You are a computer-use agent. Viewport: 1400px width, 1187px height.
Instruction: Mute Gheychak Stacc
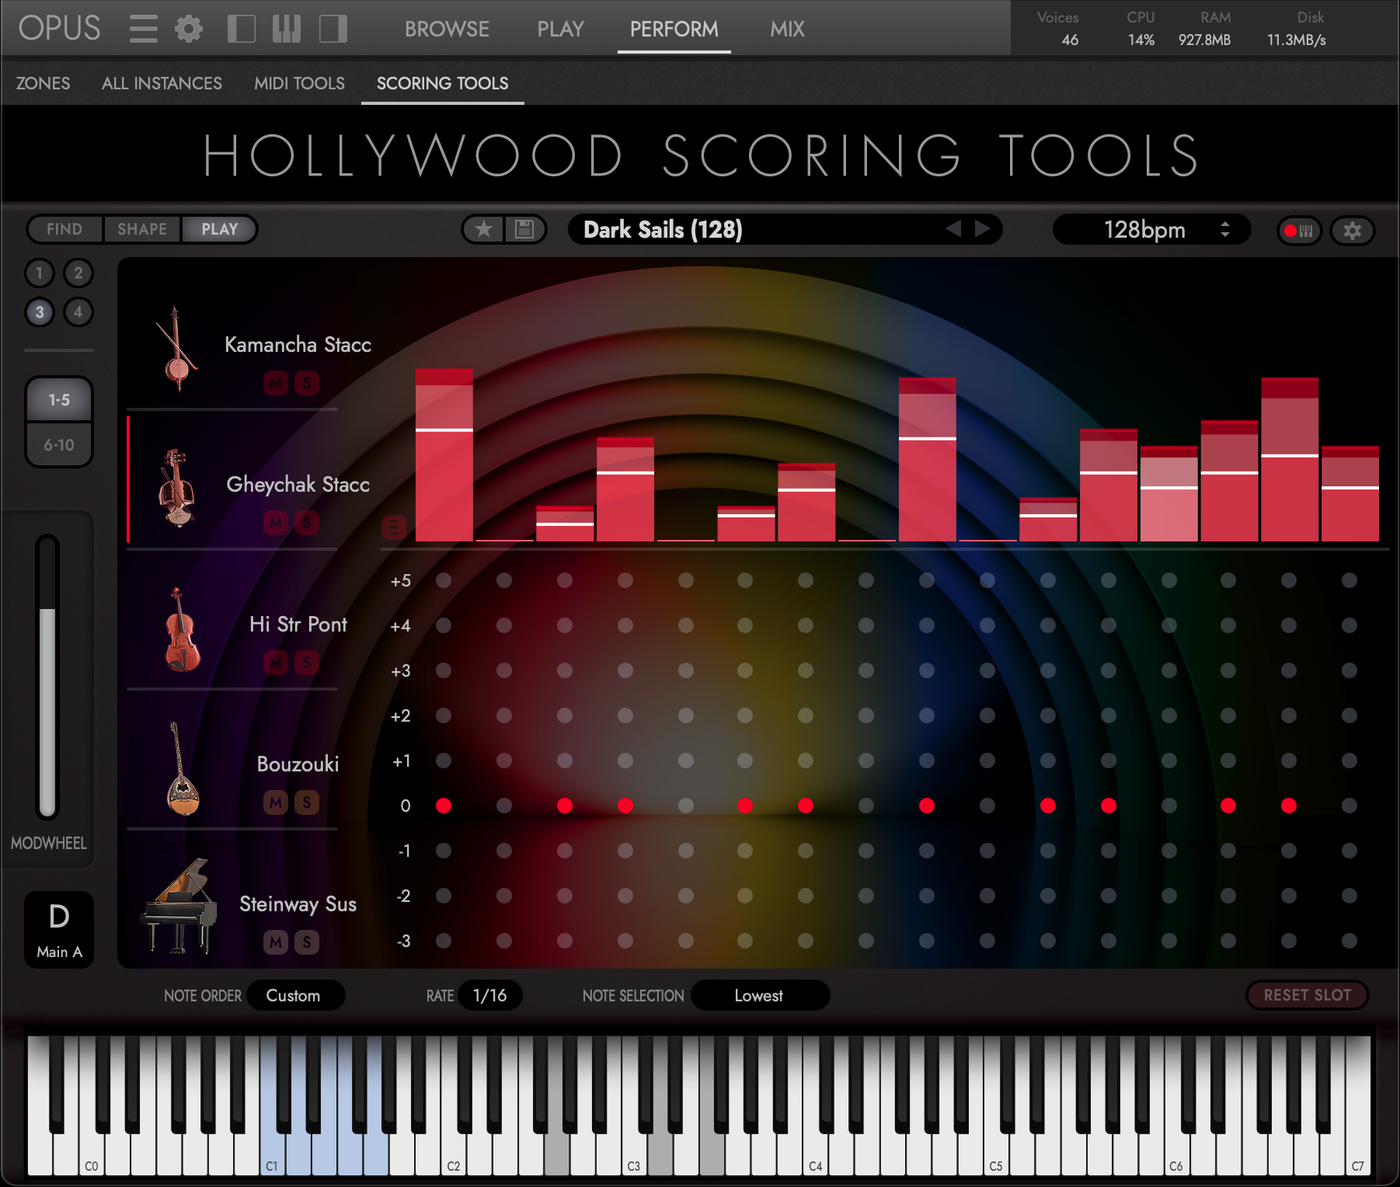[x=276, y=522]
